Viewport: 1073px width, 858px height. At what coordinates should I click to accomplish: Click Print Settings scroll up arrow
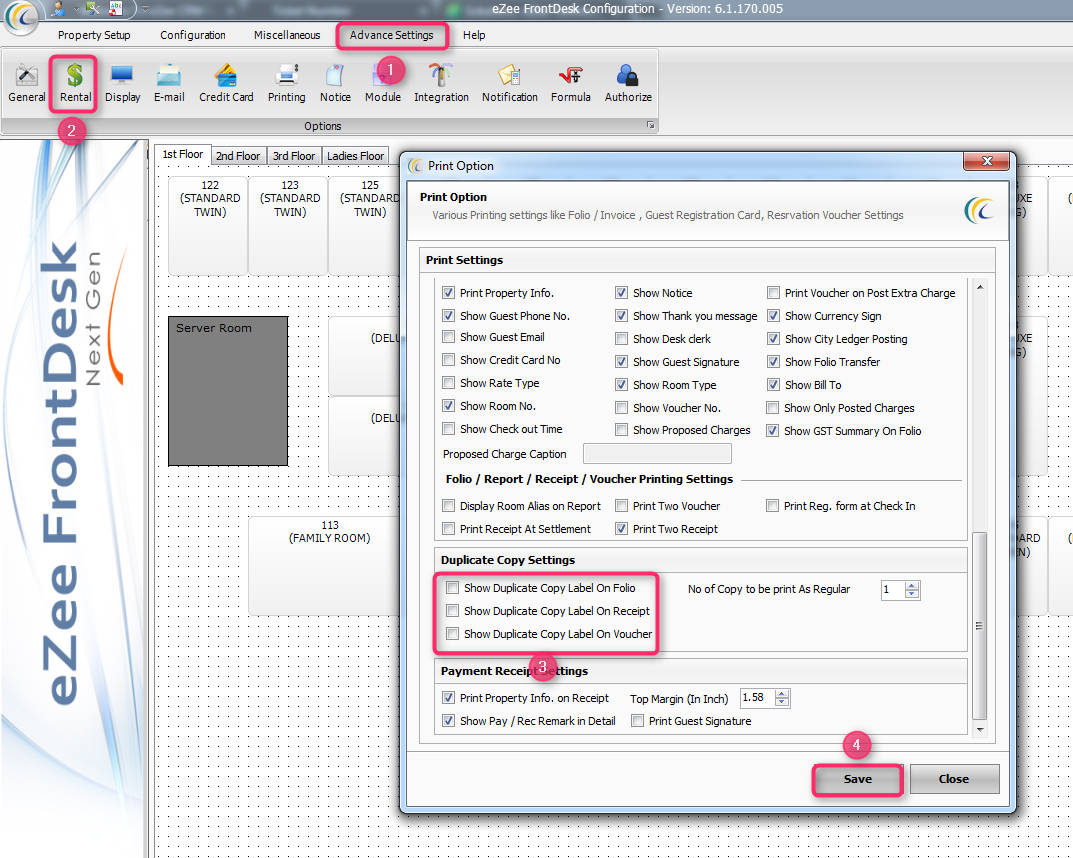980,287
